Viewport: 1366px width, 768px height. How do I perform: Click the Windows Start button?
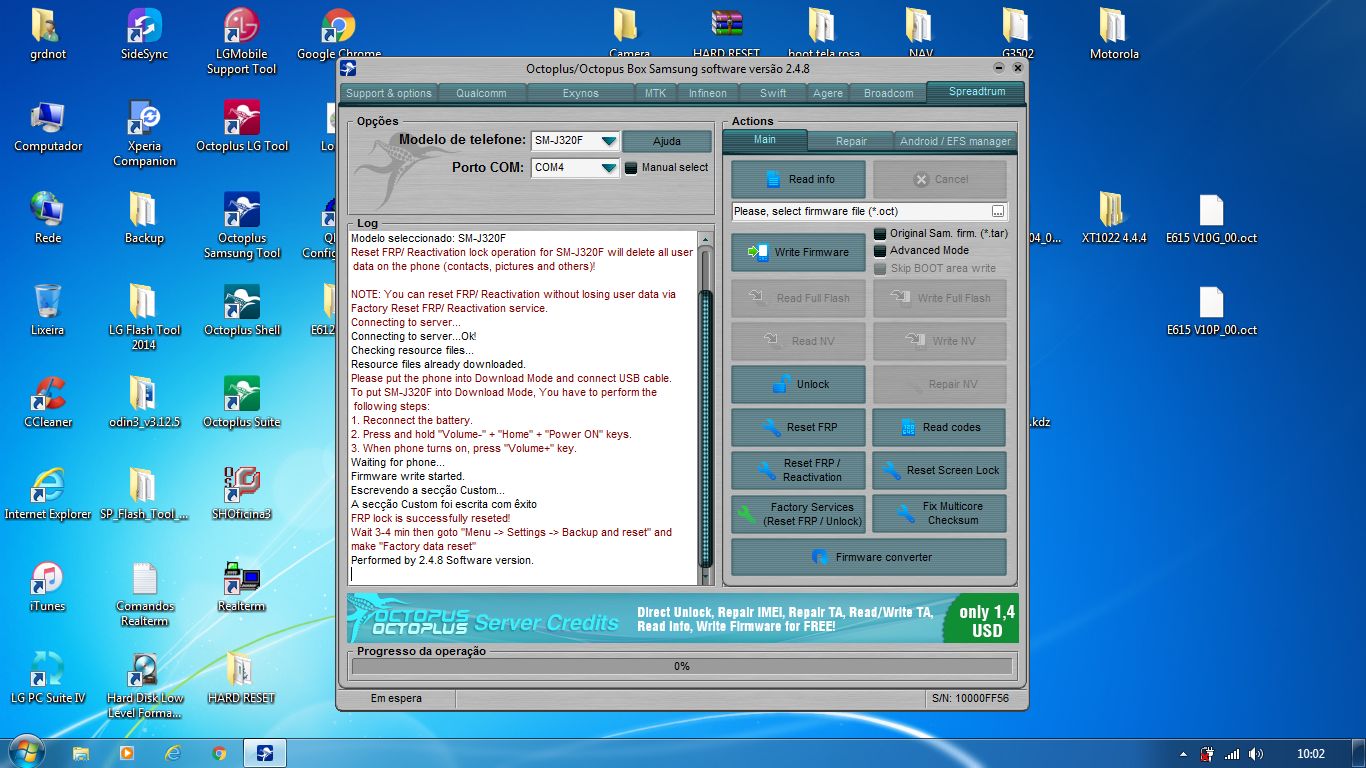coord(26,752)
